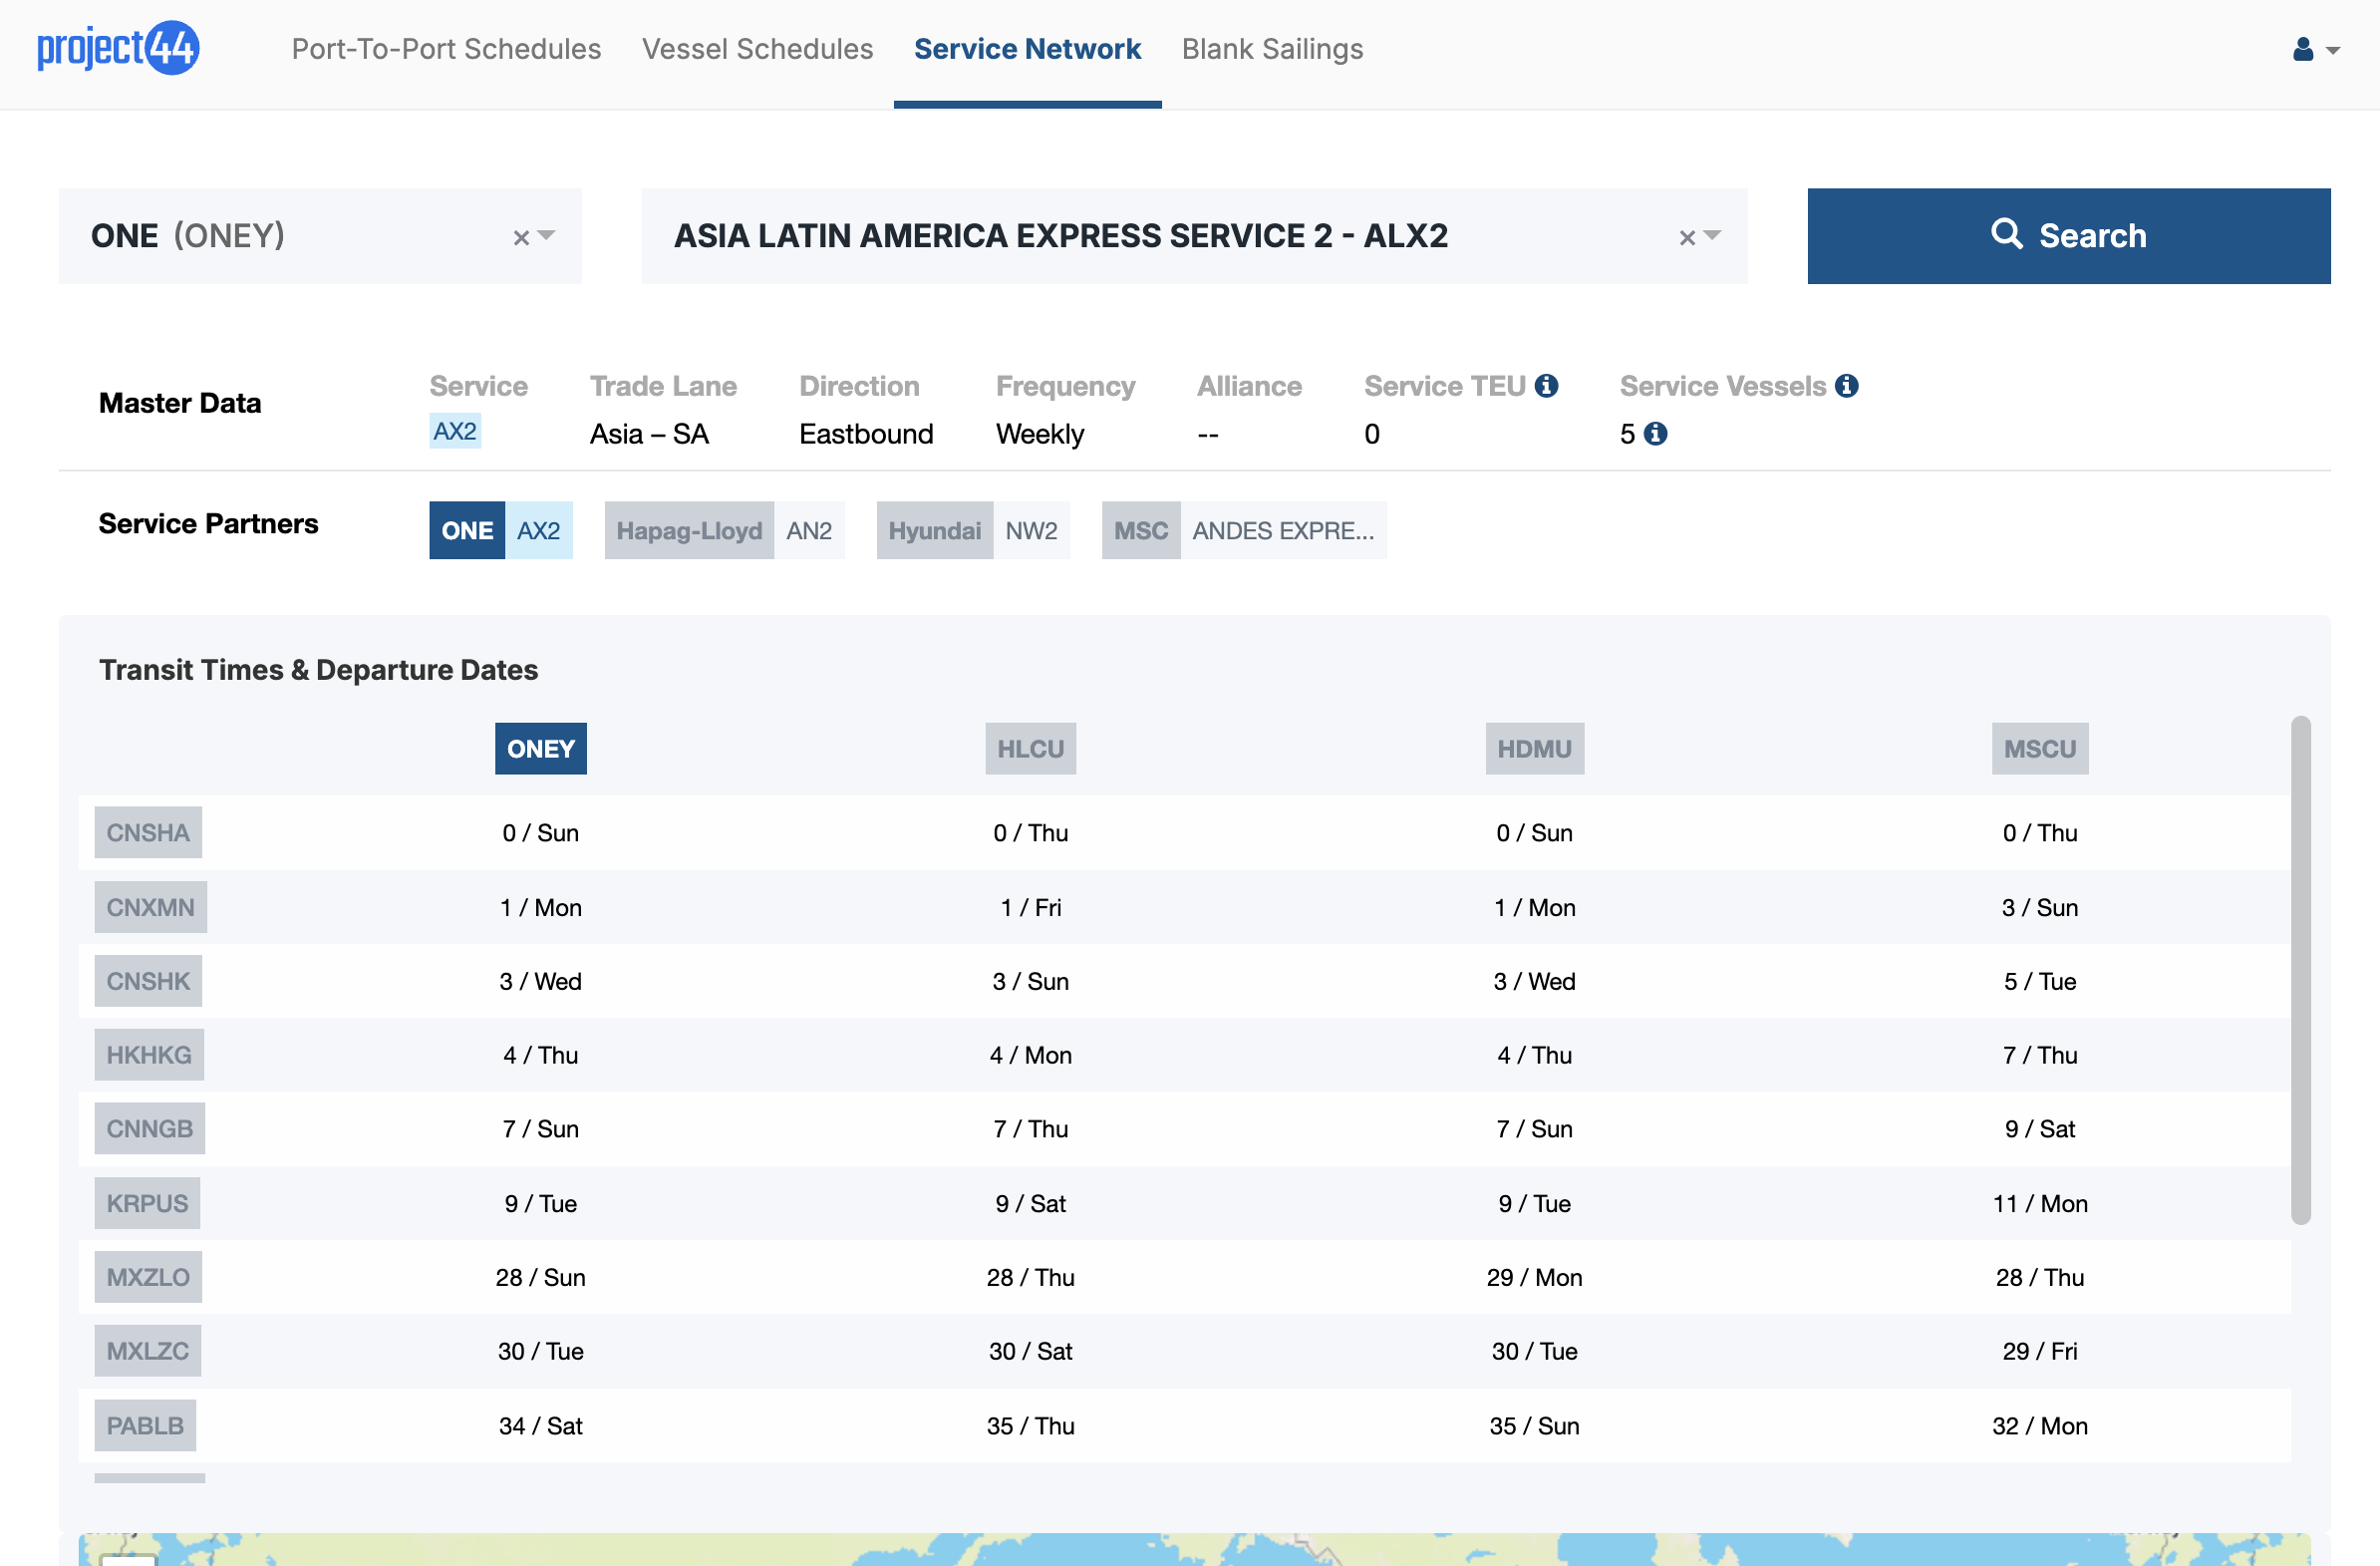Click the Search button

2068,236
